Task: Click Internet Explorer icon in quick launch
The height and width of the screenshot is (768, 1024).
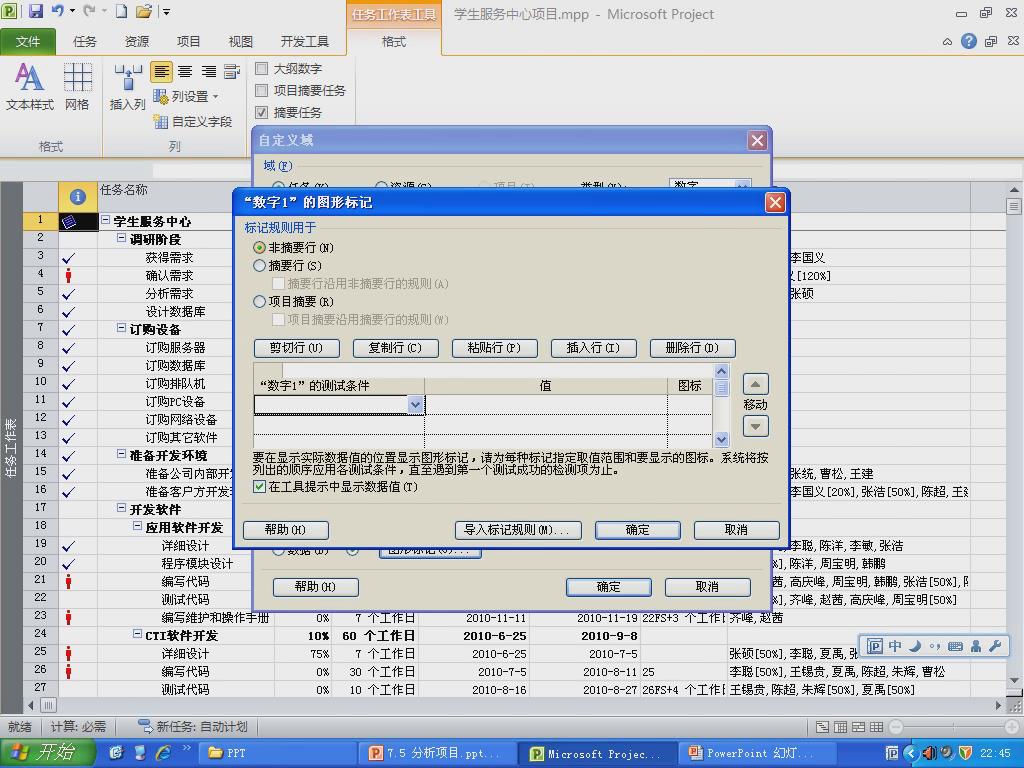Action: (x=163, y=753)
